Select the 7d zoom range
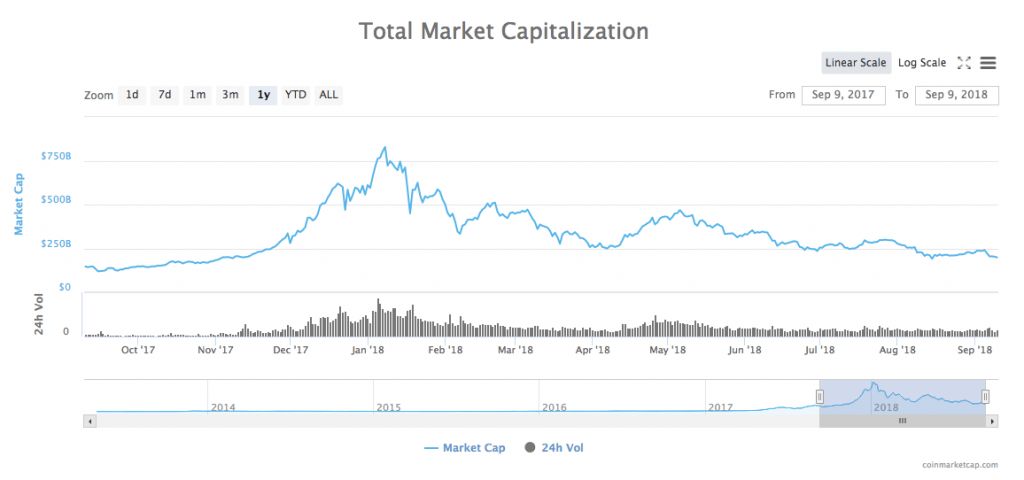 165,95
